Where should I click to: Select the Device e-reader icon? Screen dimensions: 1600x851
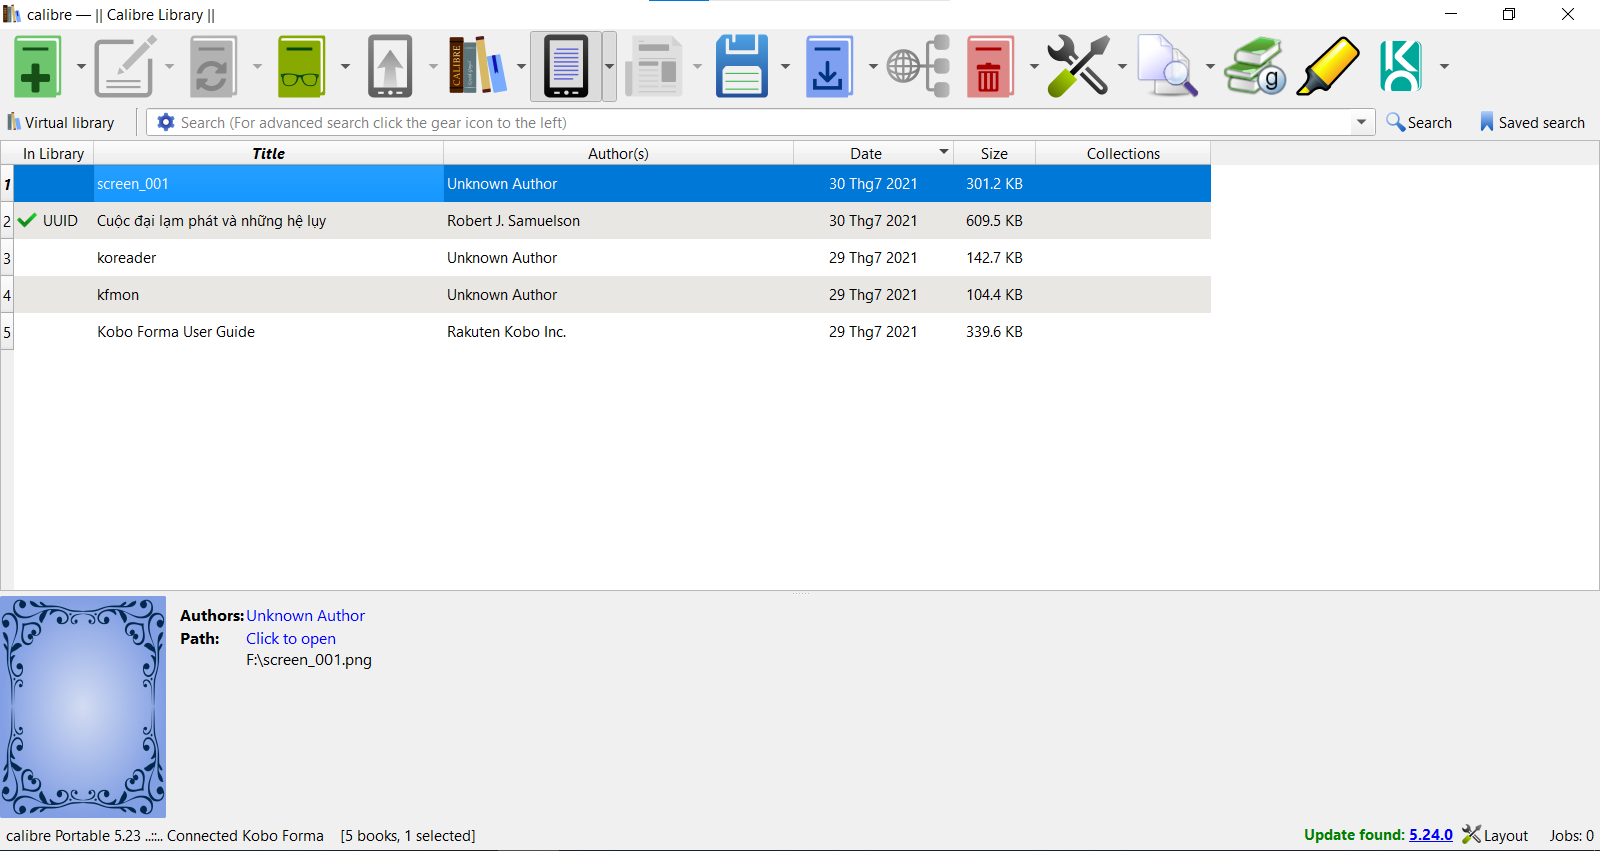coord(566,66)
